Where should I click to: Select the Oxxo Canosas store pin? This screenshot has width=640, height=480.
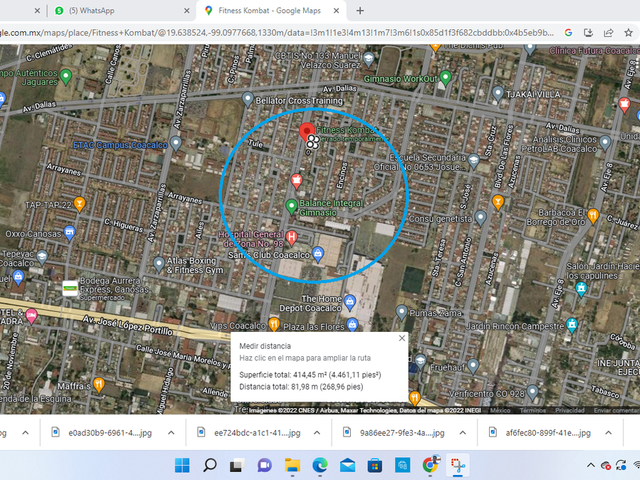[70, 233]
